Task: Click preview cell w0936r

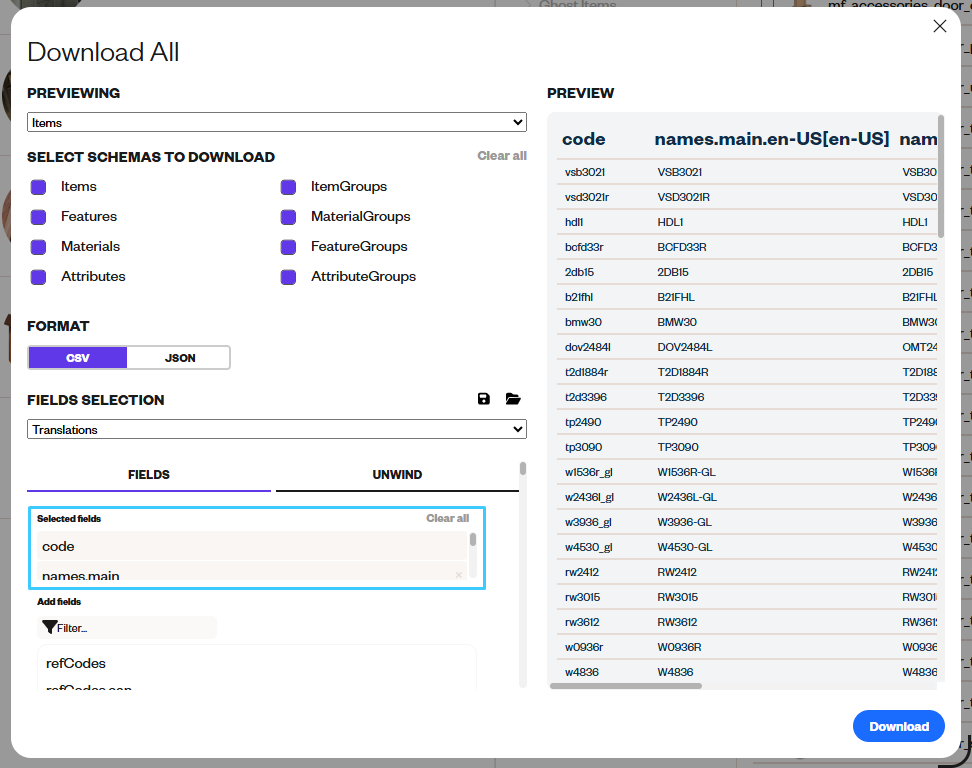Action: tap(583, 647)
